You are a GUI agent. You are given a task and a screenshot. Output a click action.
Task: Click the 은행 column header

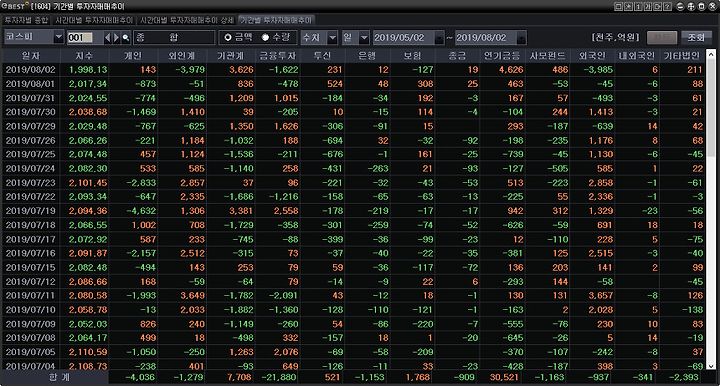click(x=367, y=56)
